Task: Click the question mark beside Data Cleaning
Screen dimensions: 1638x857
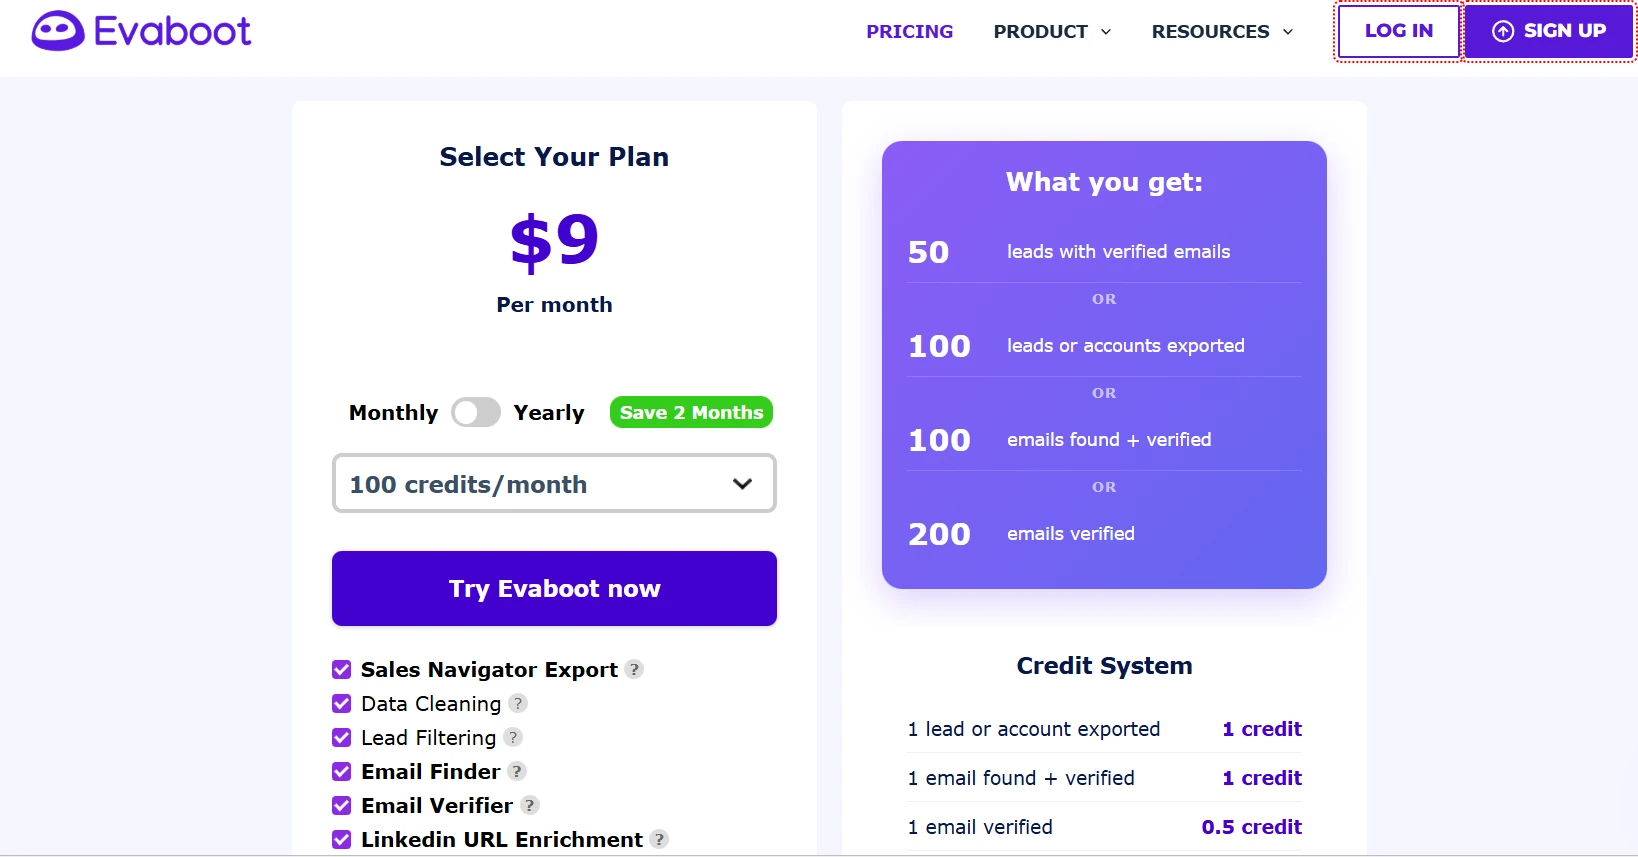Action: pyautogui.click(x=519, y=703)
